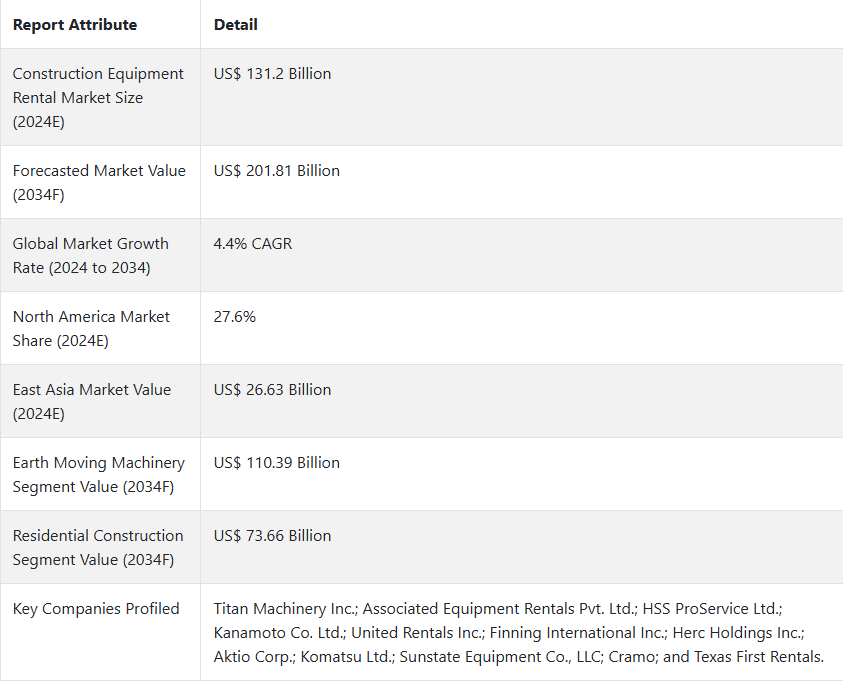Select the Forecasted Market Value (2034F) cell
This screenshot has height=684, width=843.
tap(99, 182)
